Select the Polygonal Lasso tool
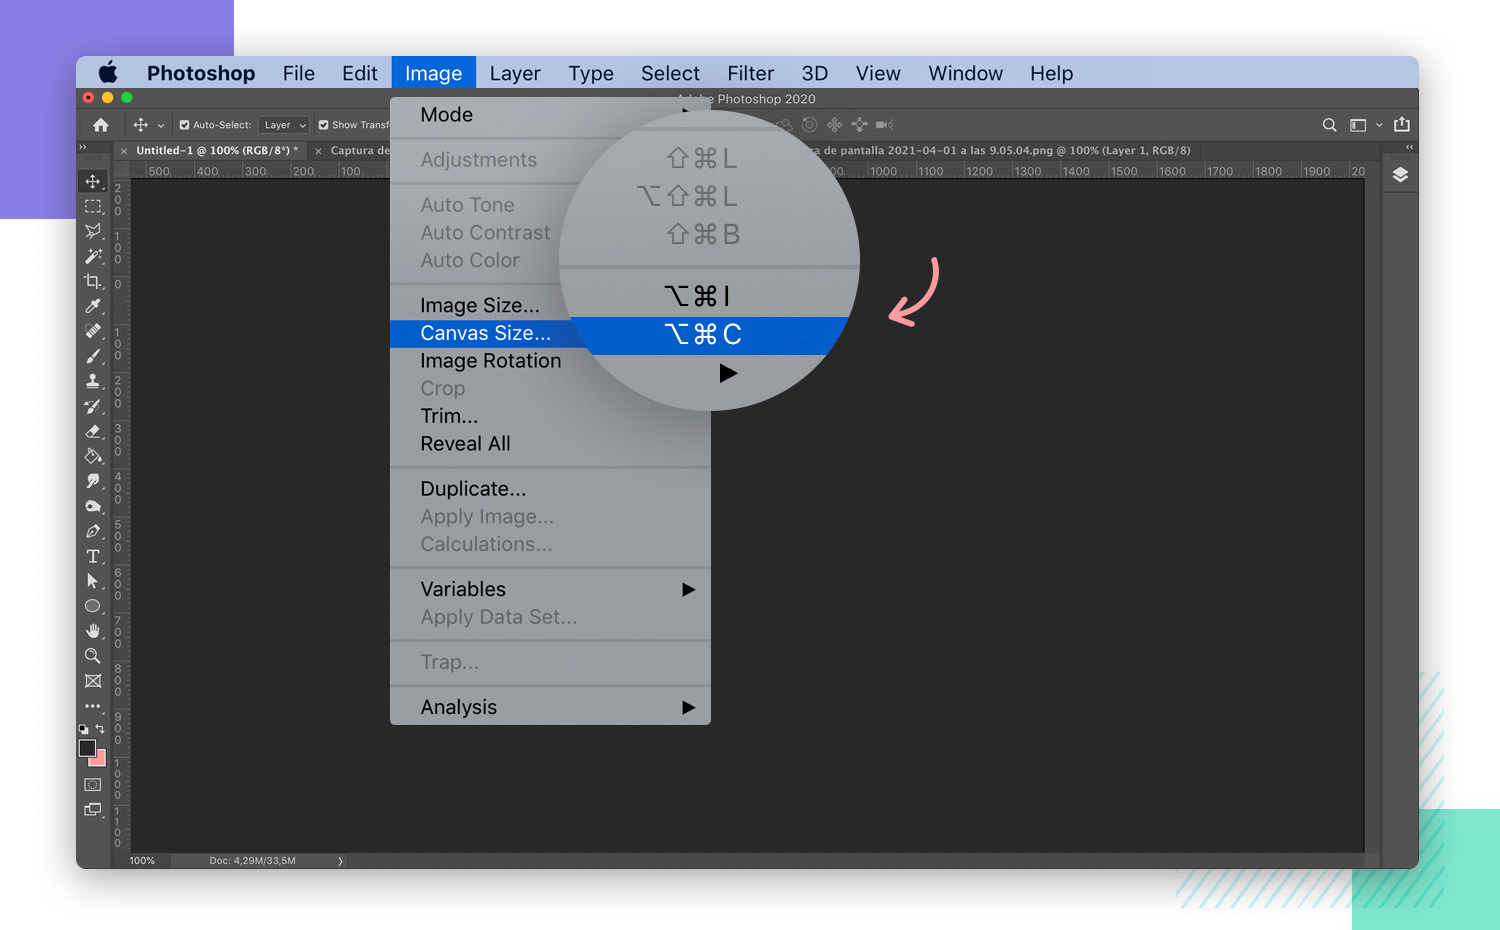The width and height of the screenshot is (1500, 930). point(93,231)
